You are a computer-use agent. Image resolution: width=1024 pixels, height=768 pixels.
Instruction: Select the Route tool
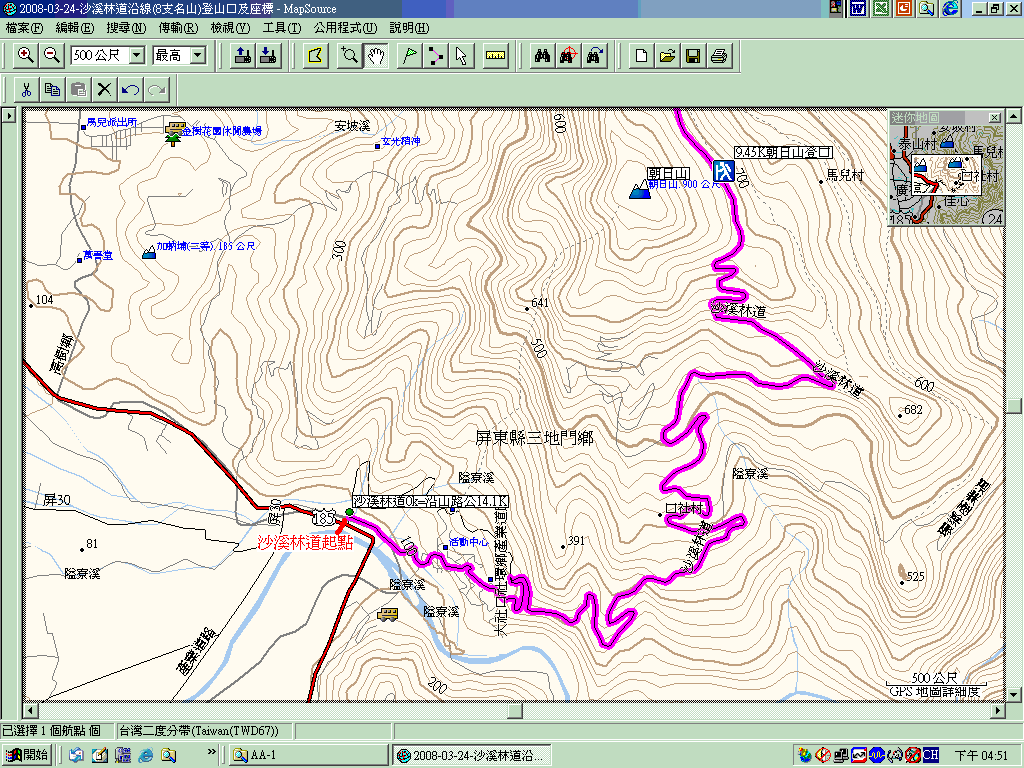[435, 56]
